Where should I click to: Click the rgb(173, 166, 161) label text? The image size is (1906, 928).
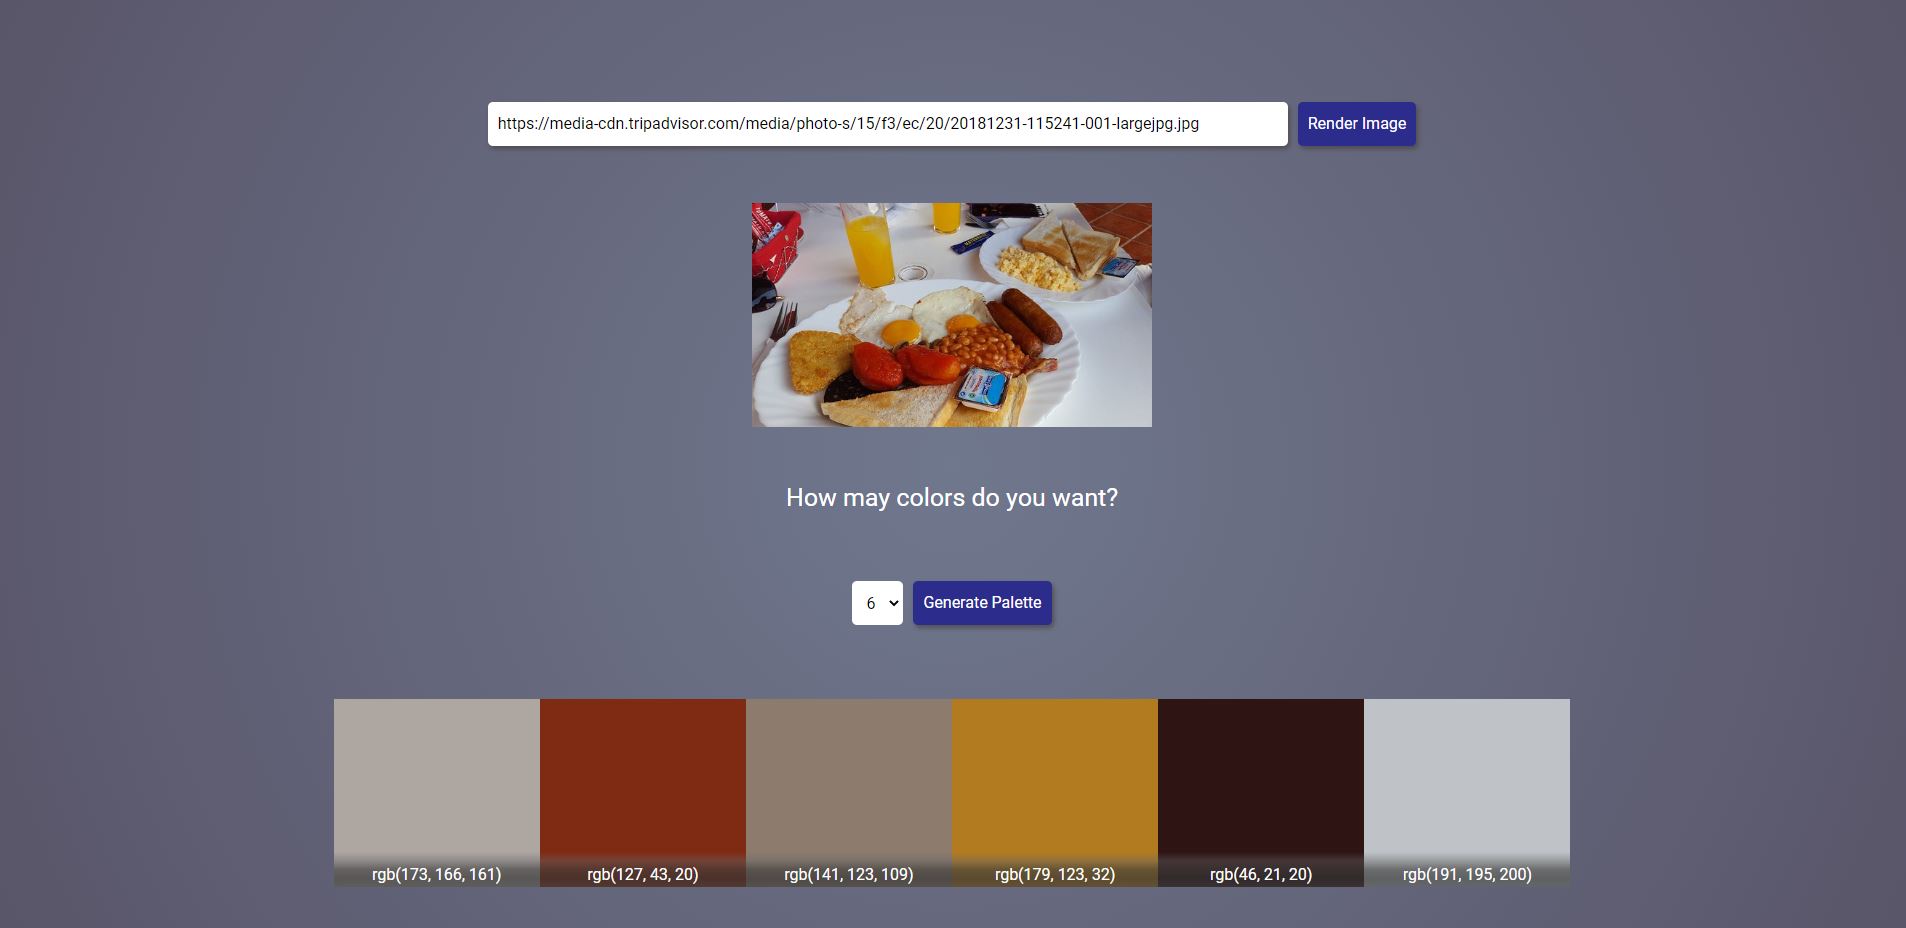(x=437, y=874)
